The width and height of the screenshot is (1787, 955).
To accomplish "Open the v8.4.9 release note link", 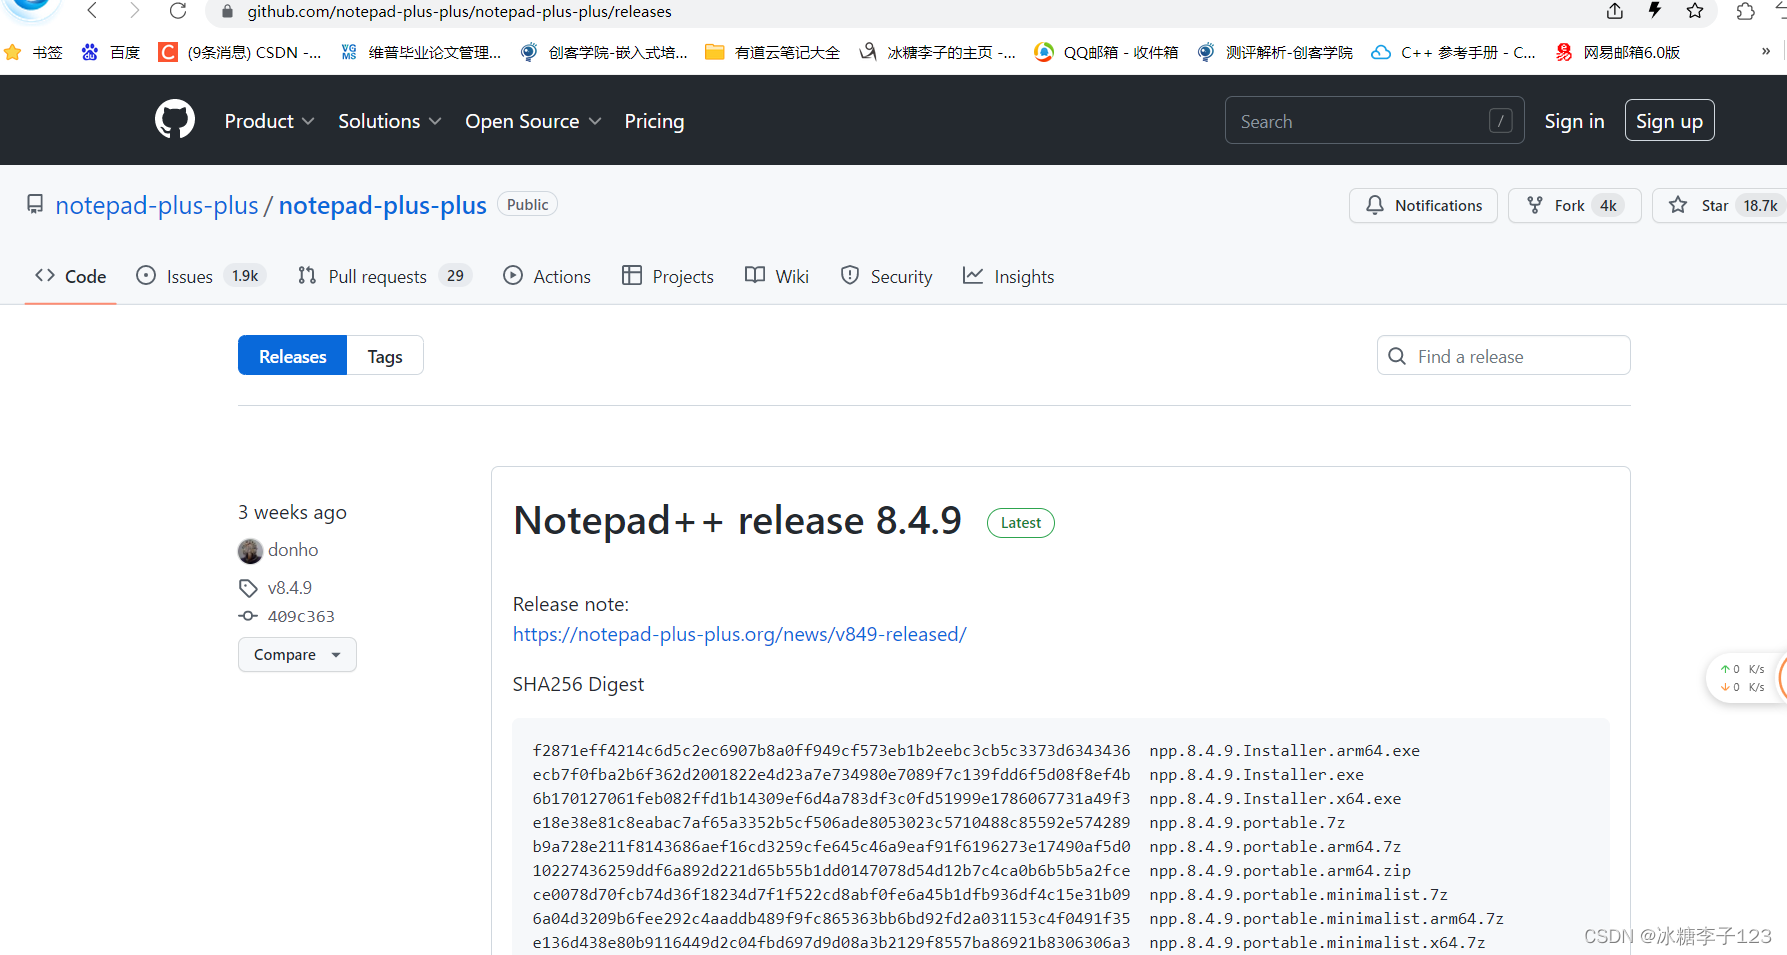I will tap(740, 634).
